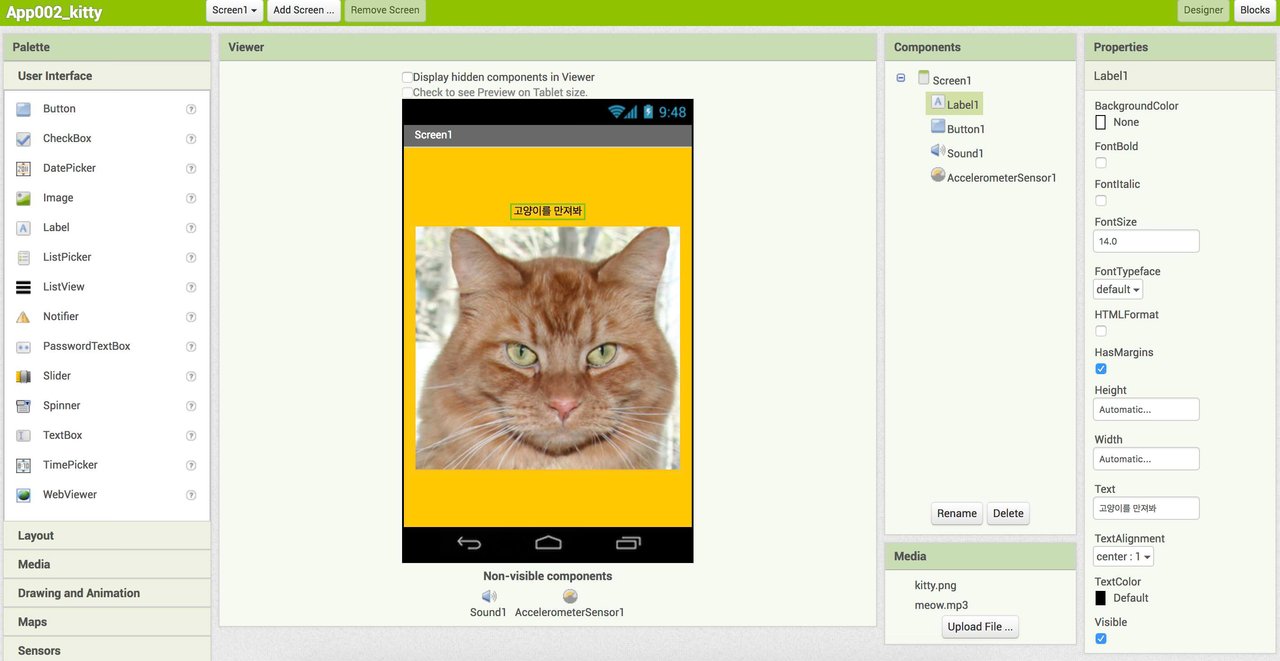This screenshot has height=661, width=1280.
Task: Click the phone's back navigation icon
Action: 469,543
